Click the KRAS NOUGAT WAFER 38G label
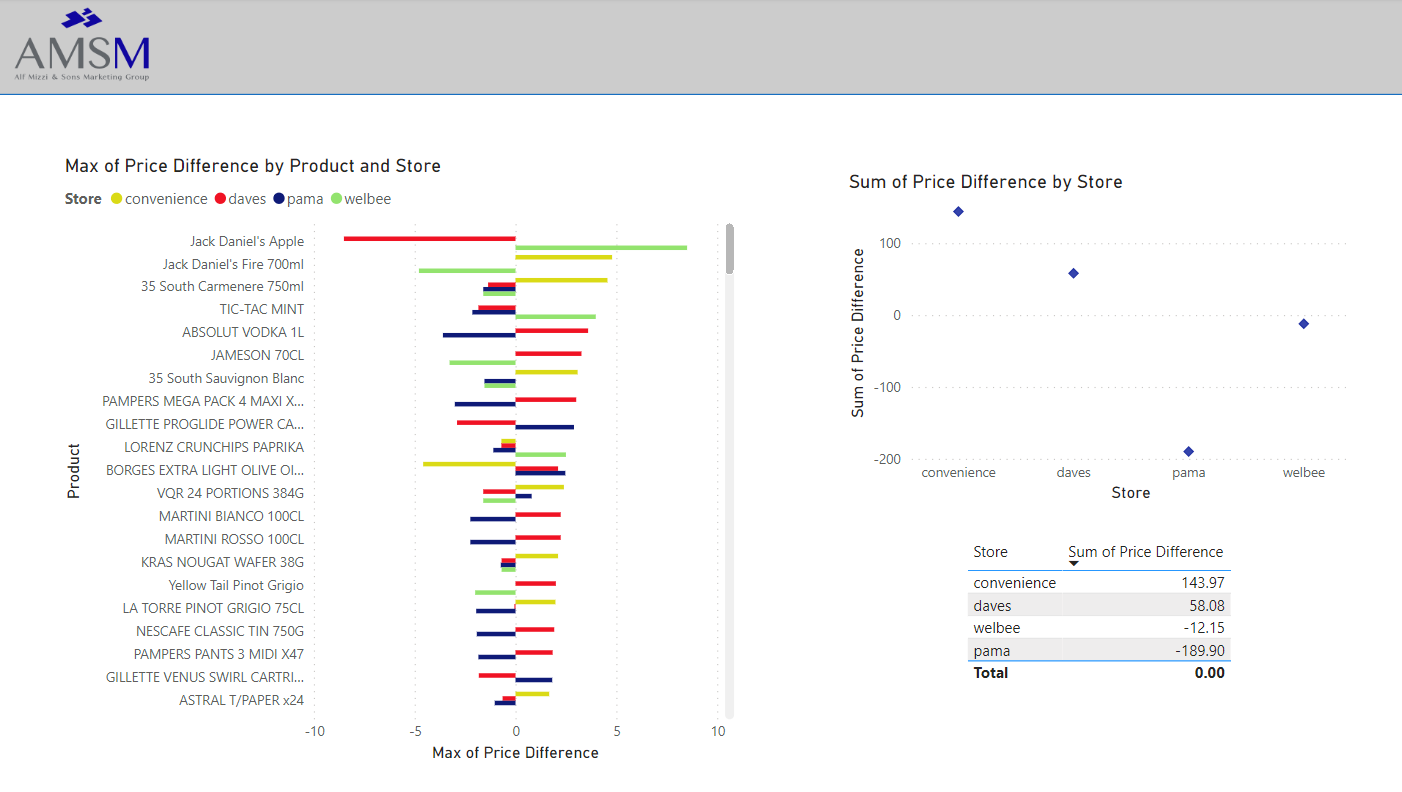The image size is (1402, 792). point(222,562)
